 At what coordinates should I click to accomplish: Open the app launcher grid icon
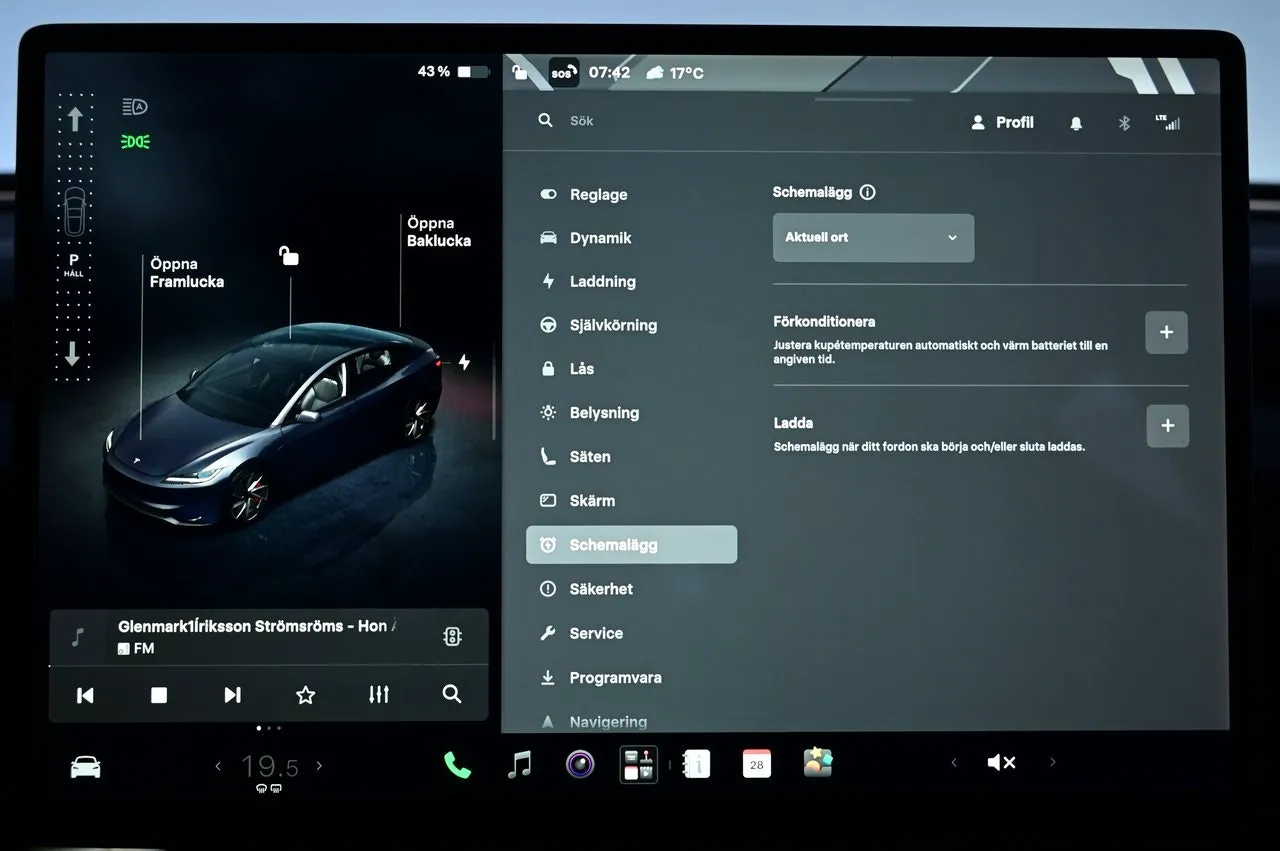[x=639, y=765]
